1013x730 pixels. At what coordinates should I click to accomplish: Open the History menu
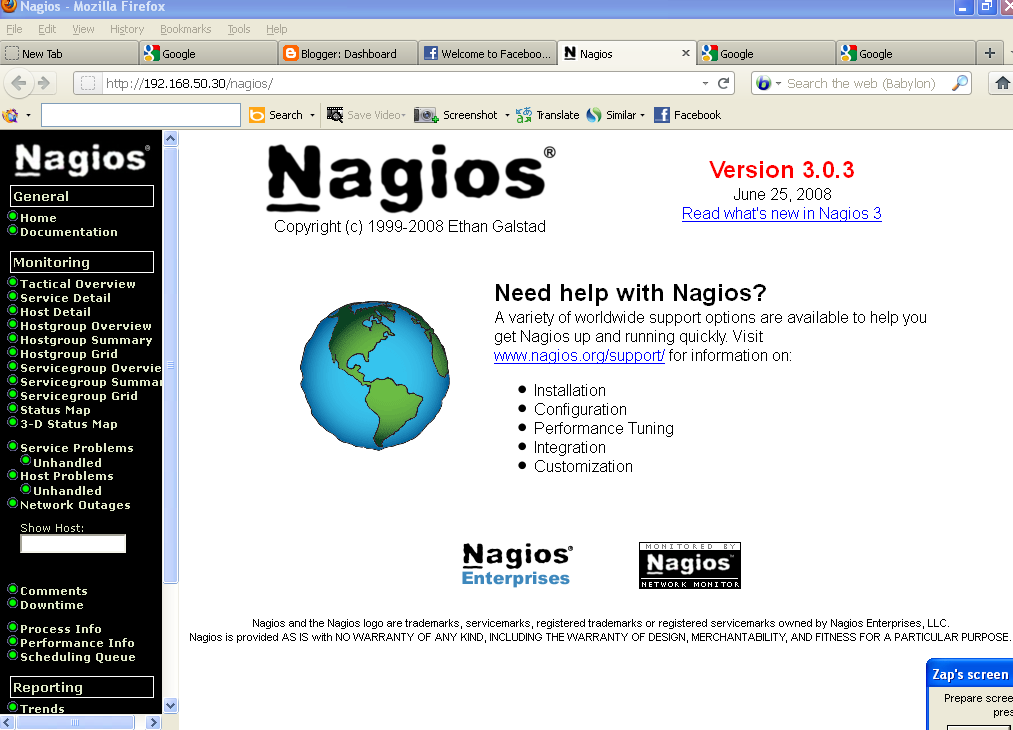pos(127,29)
